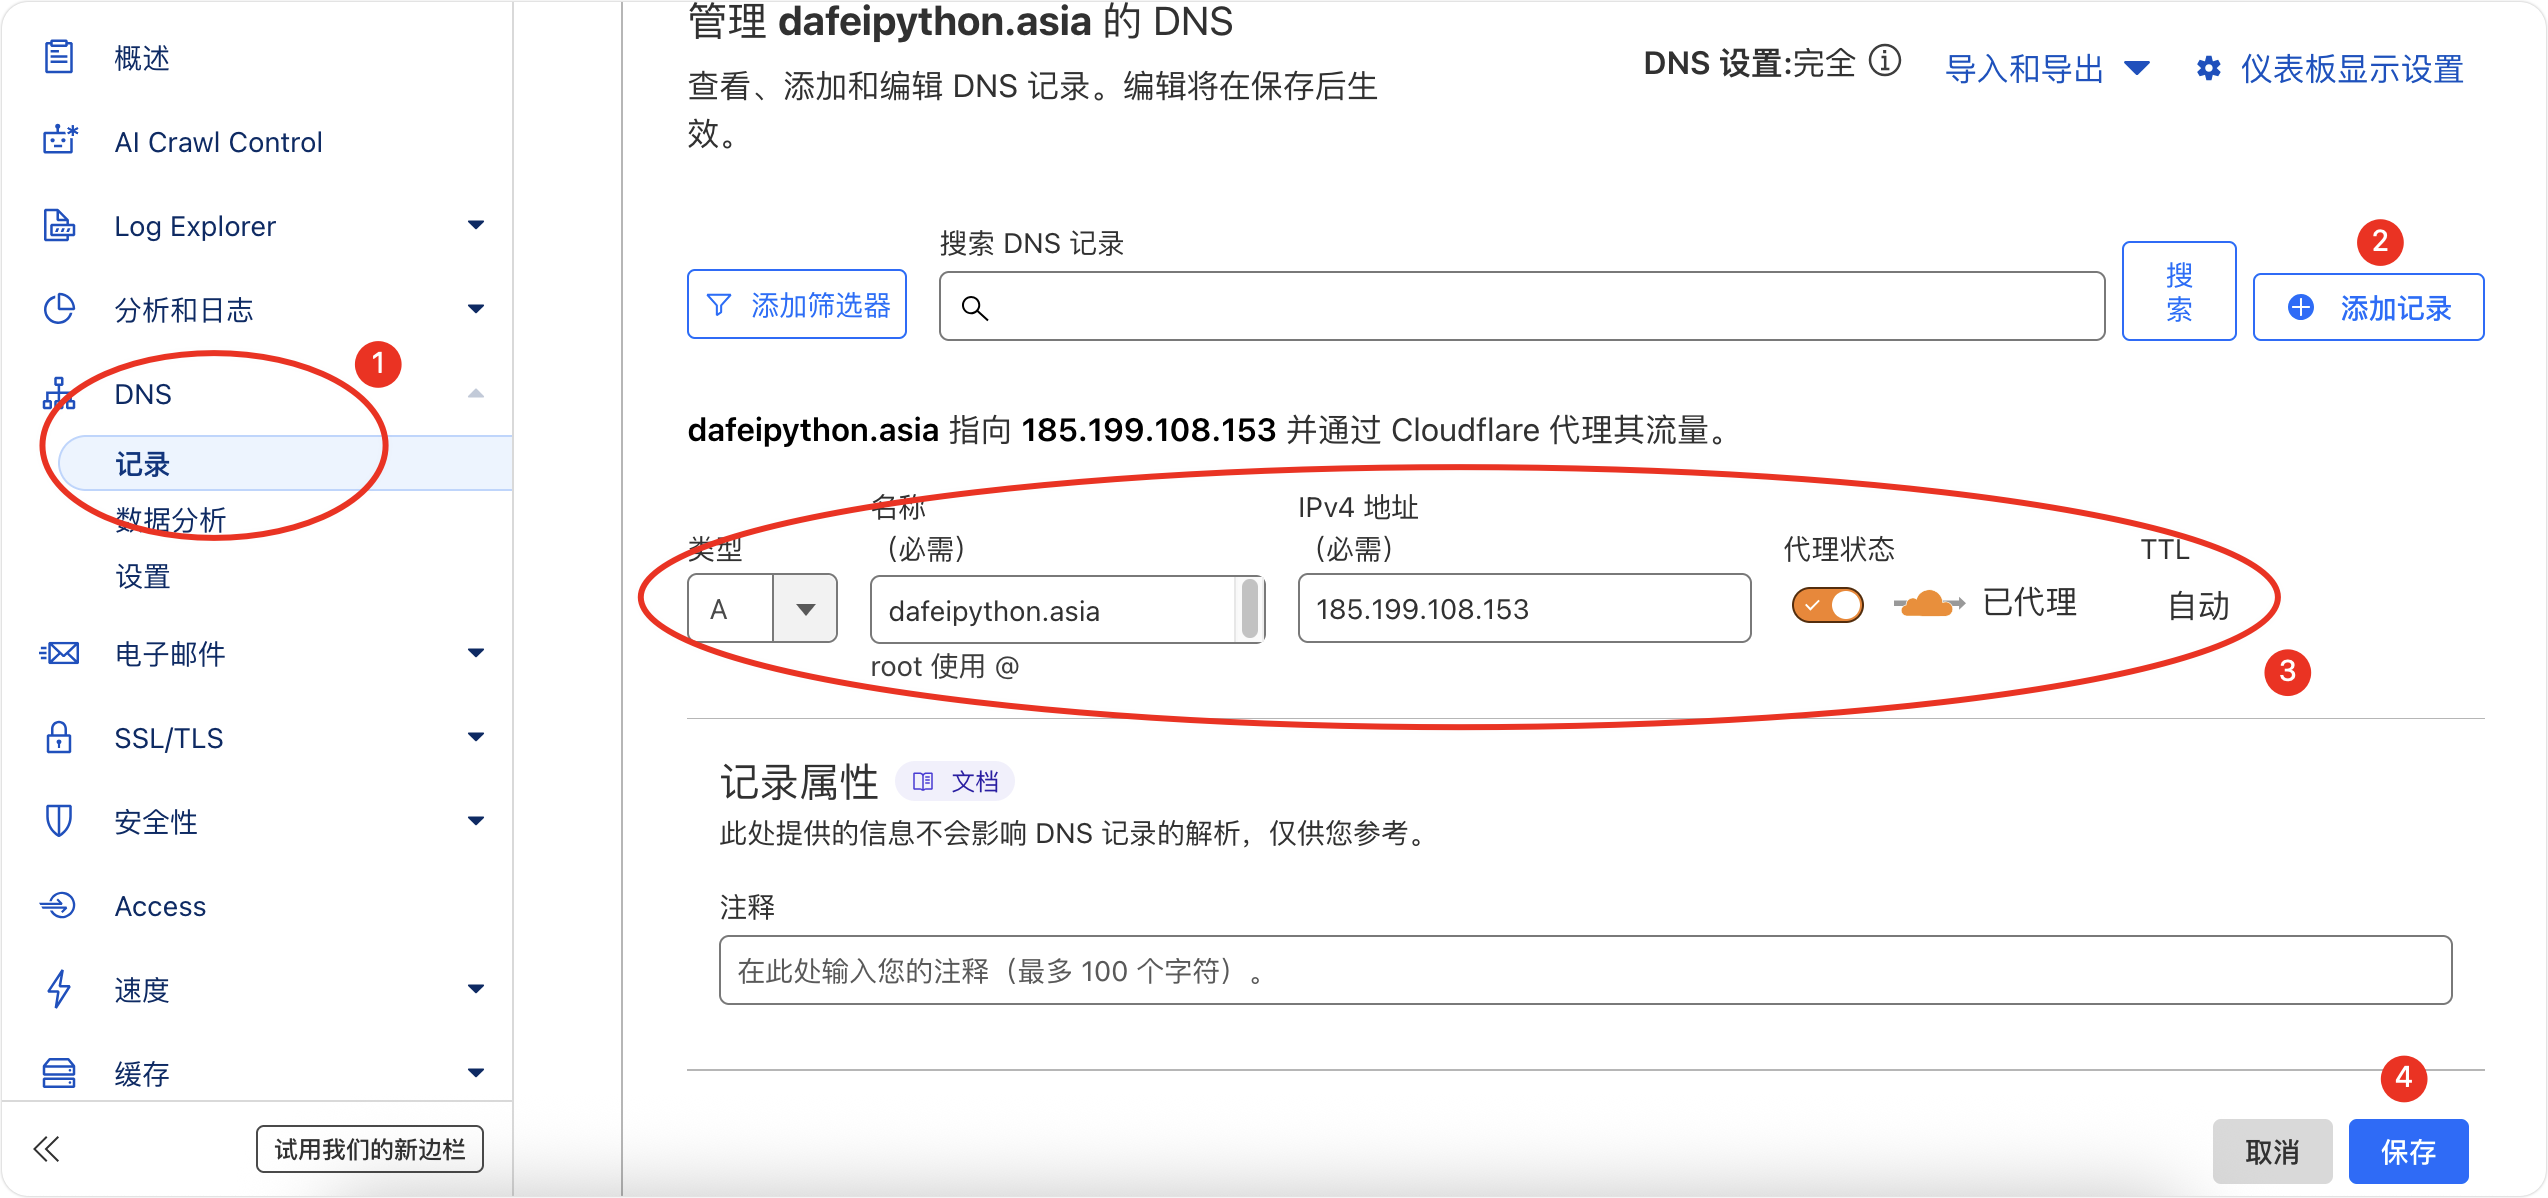Click the 名称 field with dafeipython.asia

tap(1067, 609)
